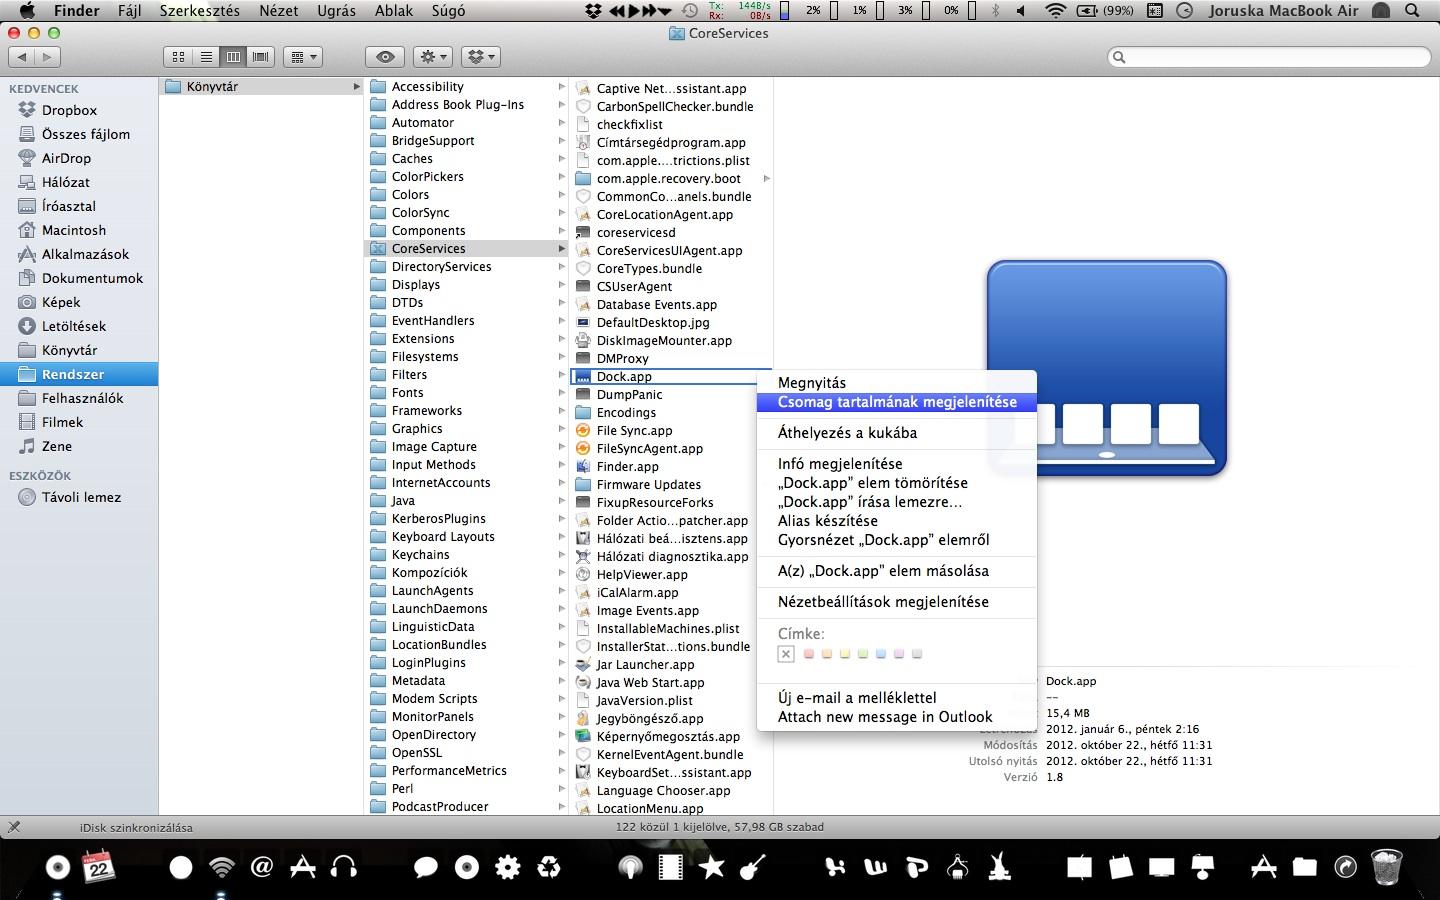Image resolution: width=1440 pixels, height=900 pixels.
Task: Apply the green label color
Action: point(863,654)
